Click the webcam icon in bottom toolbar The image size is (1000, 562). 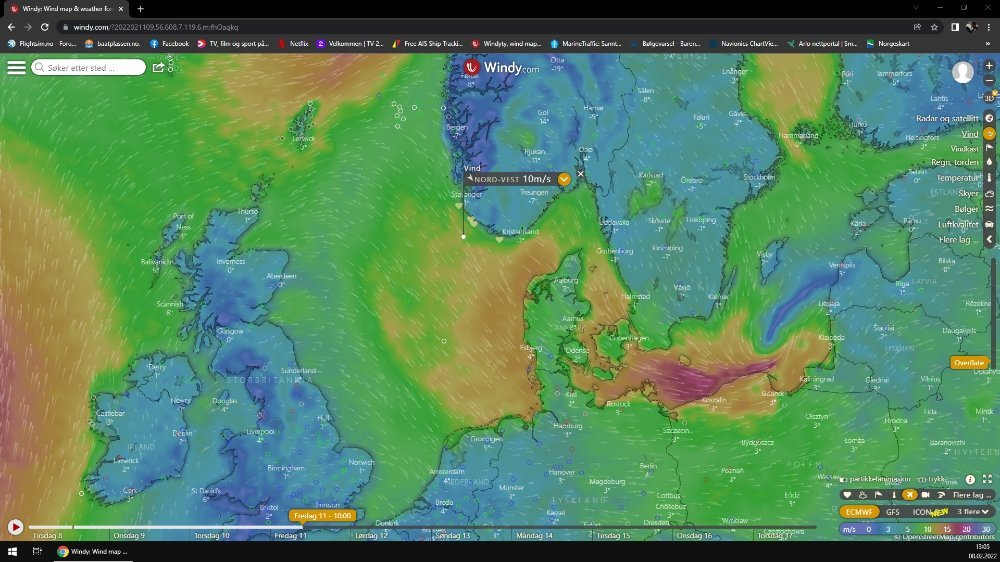tap(925, 495)
